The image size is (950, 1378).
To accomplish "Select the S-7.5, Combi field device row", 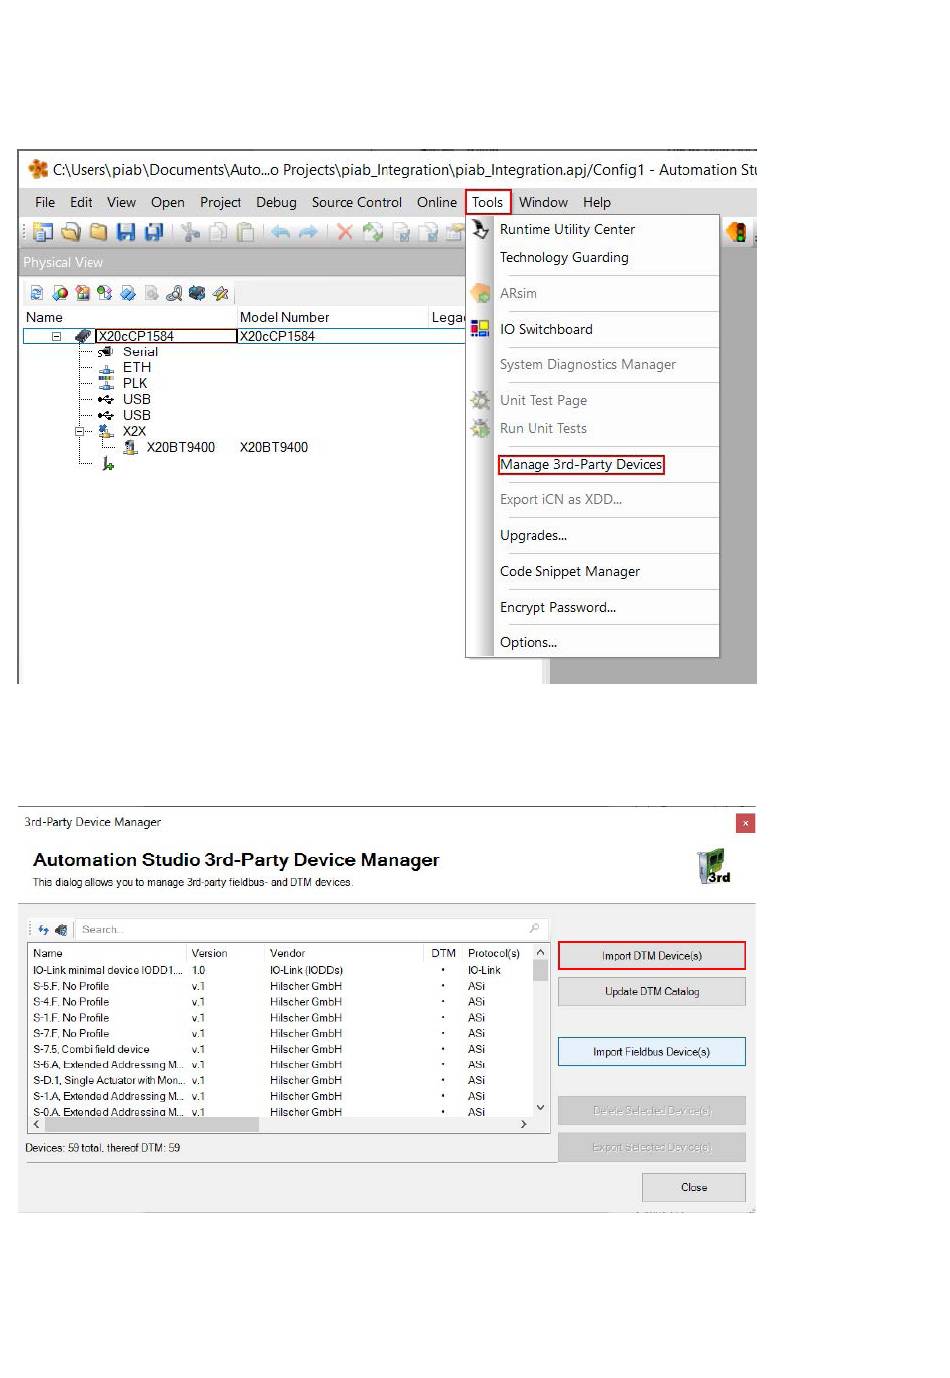I will pyautogui.click(x=281, y=1049).
